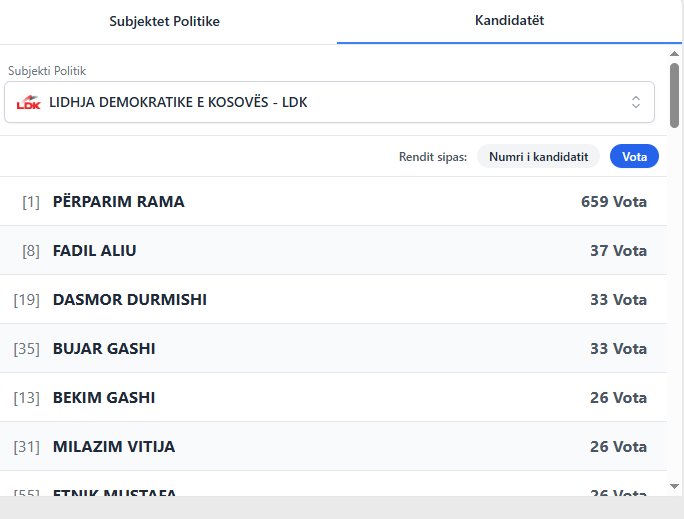Click the 37 Vota count for Fadil Aliu

coord(618,250)
